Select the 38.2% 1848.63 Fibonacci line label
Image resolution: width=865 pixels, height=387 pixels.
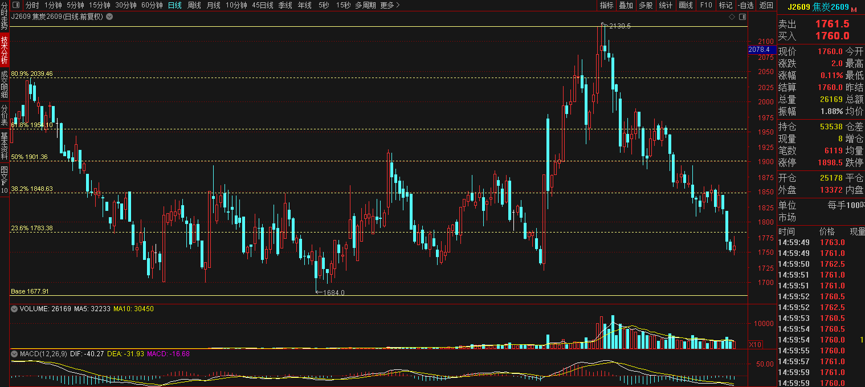(31, 188)
